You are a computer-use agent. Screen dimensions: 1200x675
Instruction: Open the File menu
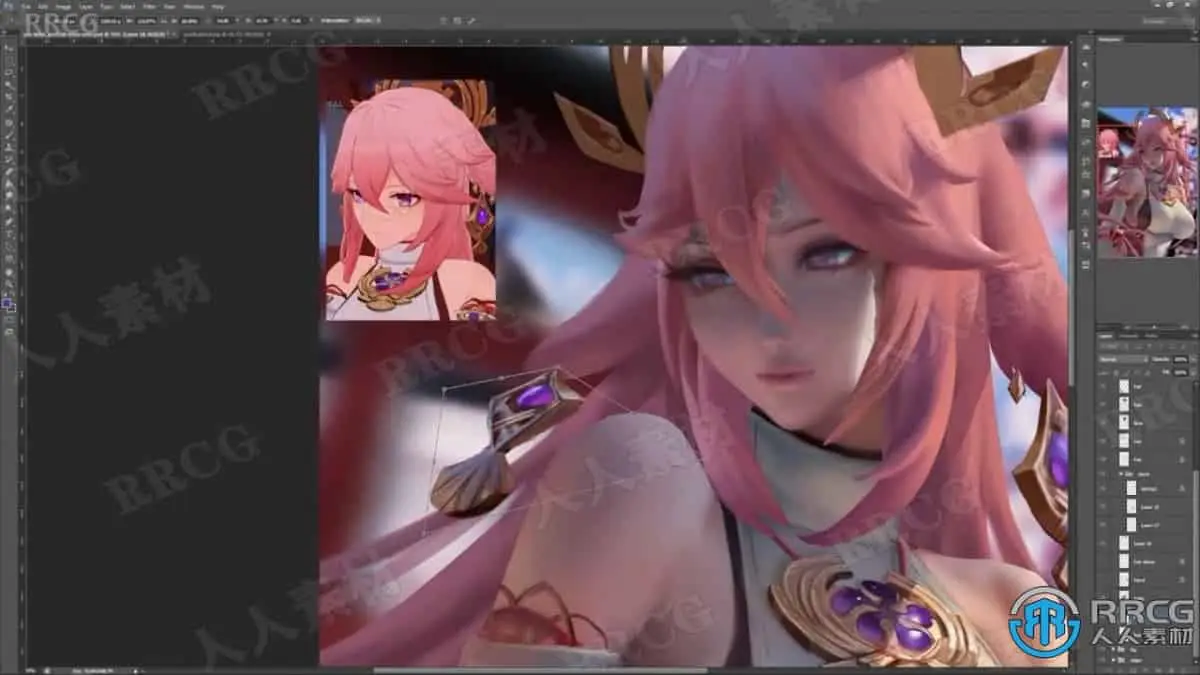[28, 6]
